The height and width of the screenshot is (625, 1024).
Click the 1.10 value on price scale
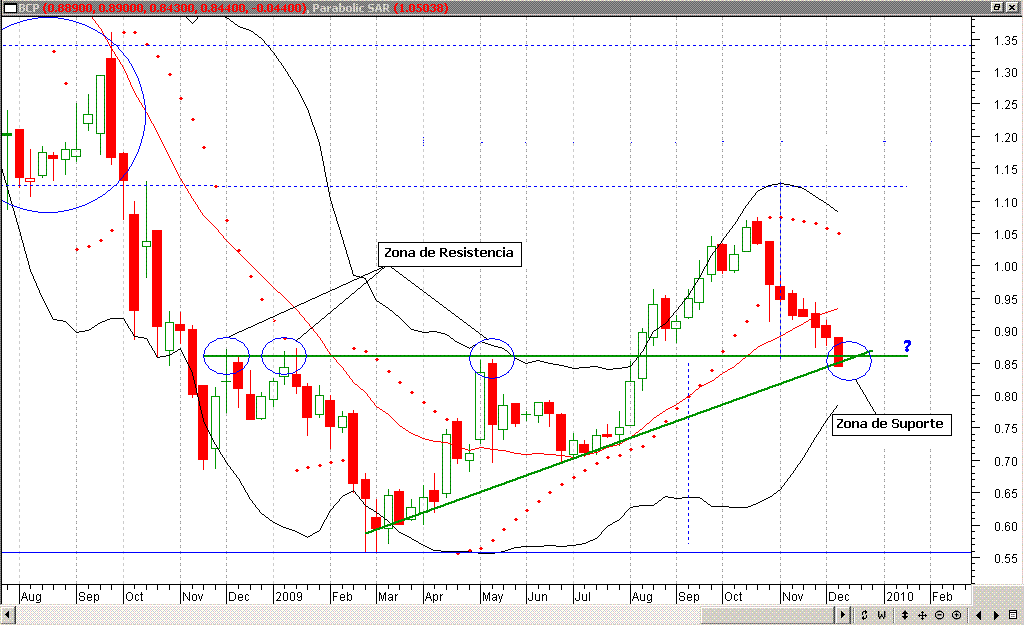(1006, 202)
